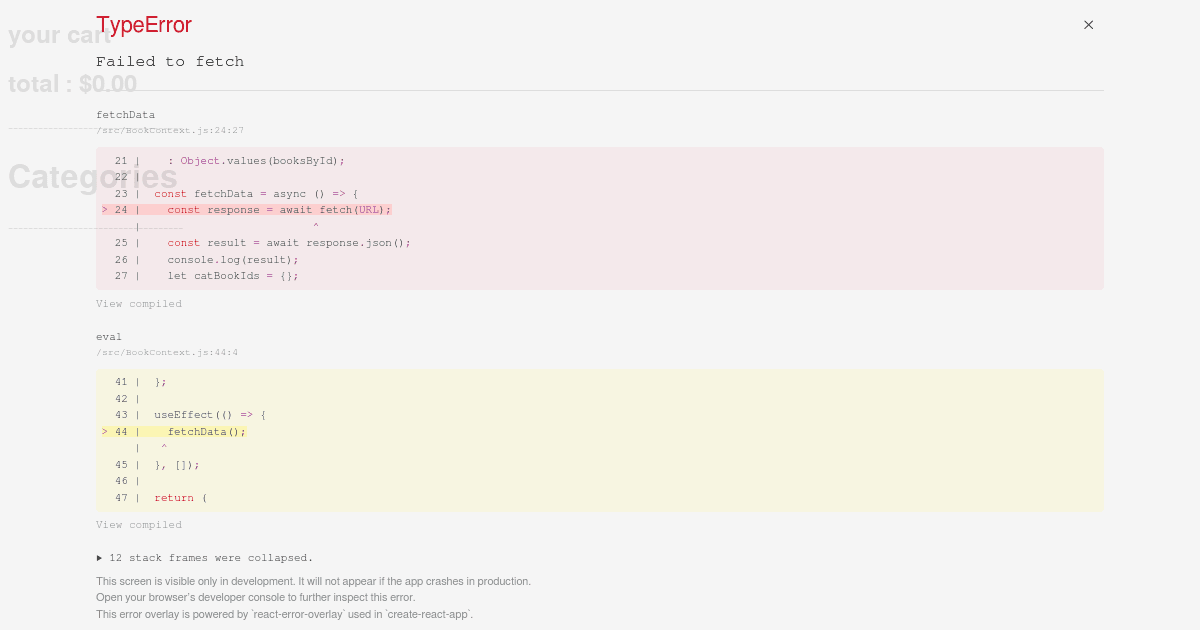Image resolution: width=1200 pixels, height=630 pixels.
Task: Click code line 47 with return statement
Action: tap(180, 498)
